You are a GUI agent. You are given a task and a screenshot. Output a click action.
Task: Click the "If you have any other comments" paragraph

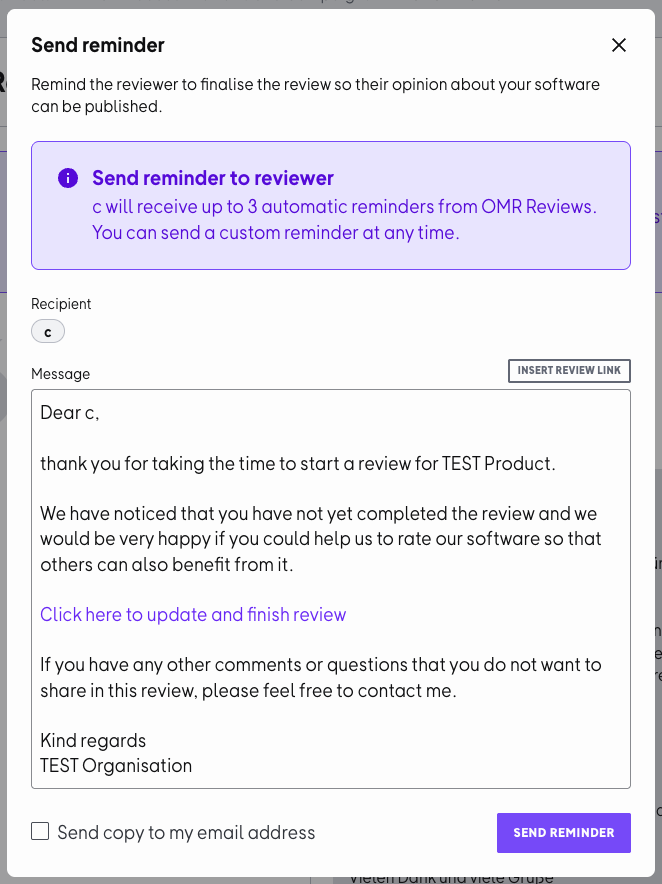[320, 677]
